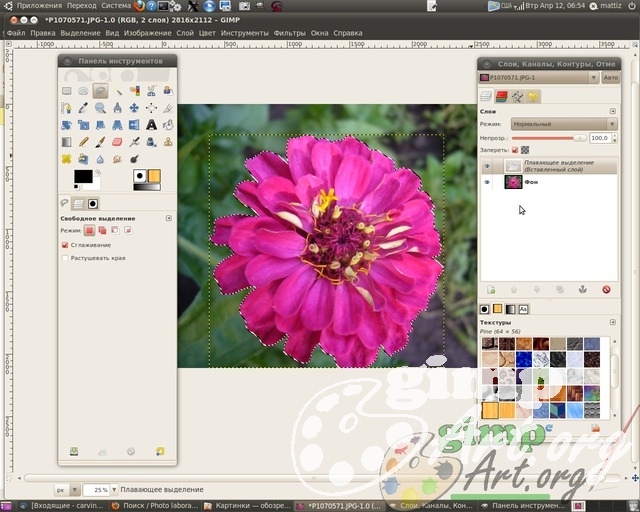Select the Ellipse Select tool
The height and width of the screenshot is (512, 640).
point(83,91)
